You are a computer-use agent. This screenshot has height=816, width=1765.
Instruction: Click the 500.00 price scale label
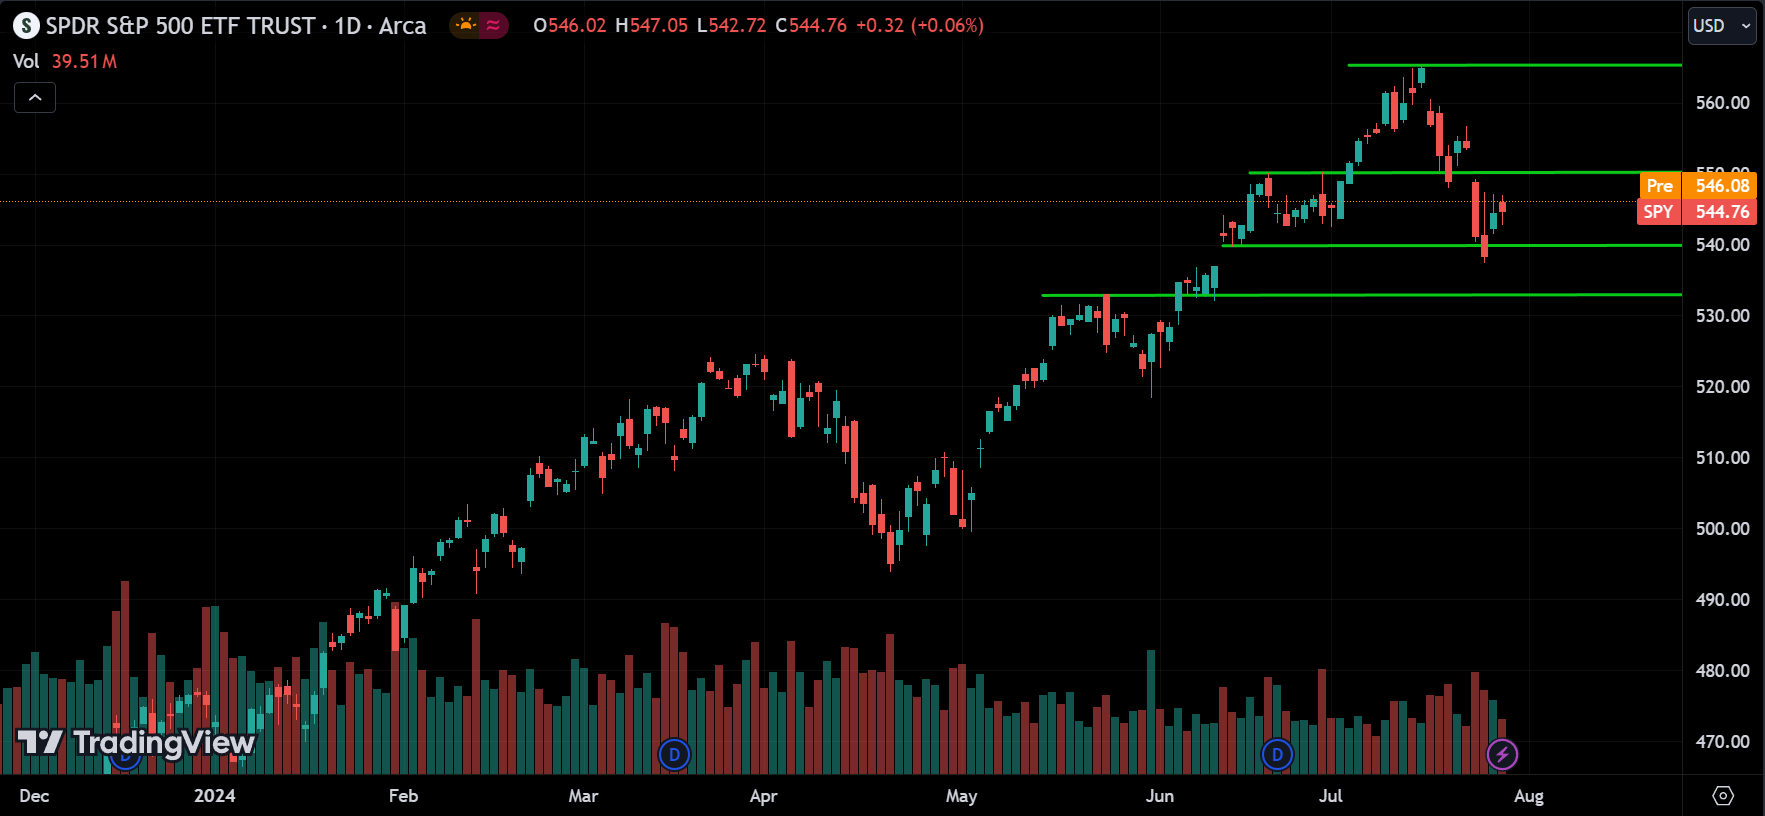pos(1723,529)
